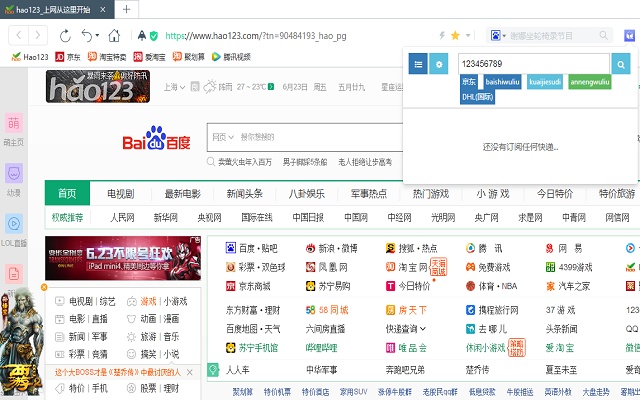This screenshot has height=400, width=640.
Task: Select the annengwuliu courier tag
Action: [590, 82]
